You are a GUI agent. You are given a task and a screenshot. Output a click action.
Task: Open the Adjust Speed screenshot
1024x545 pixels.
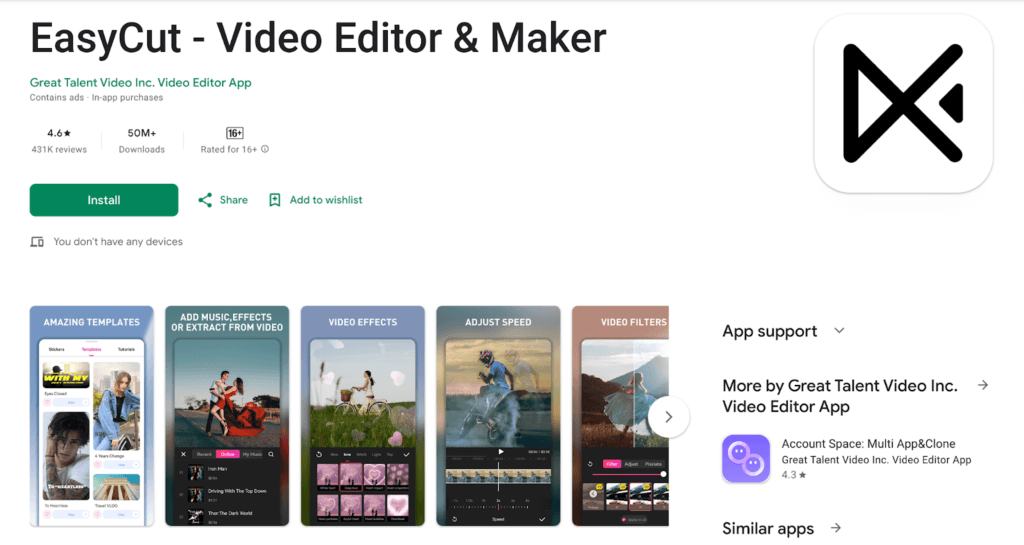coord(498,416)
